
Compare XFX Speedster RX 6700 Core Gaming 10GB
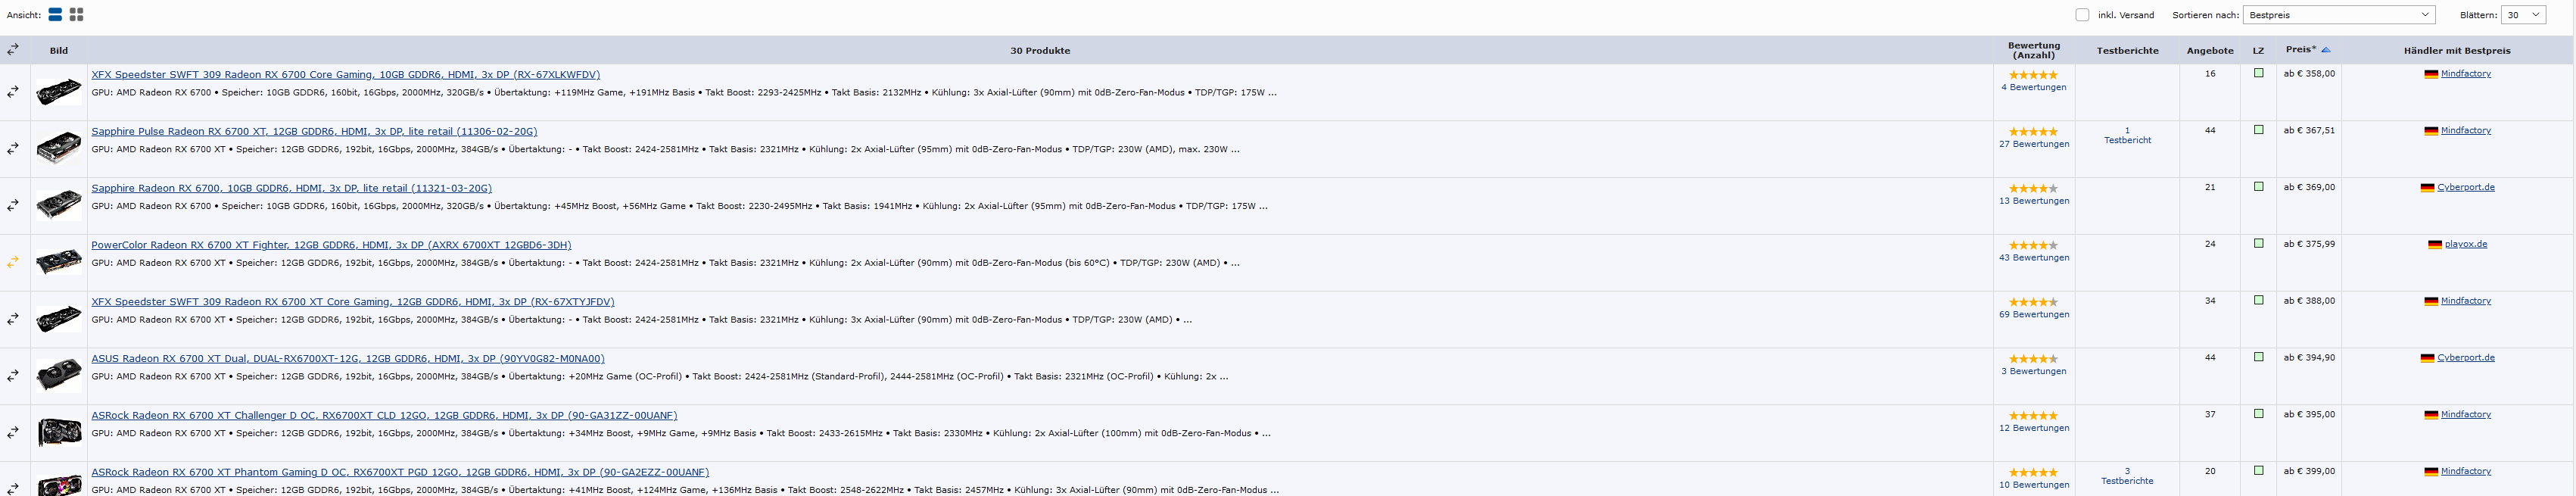pyautogui.click(x=13, y=92)
